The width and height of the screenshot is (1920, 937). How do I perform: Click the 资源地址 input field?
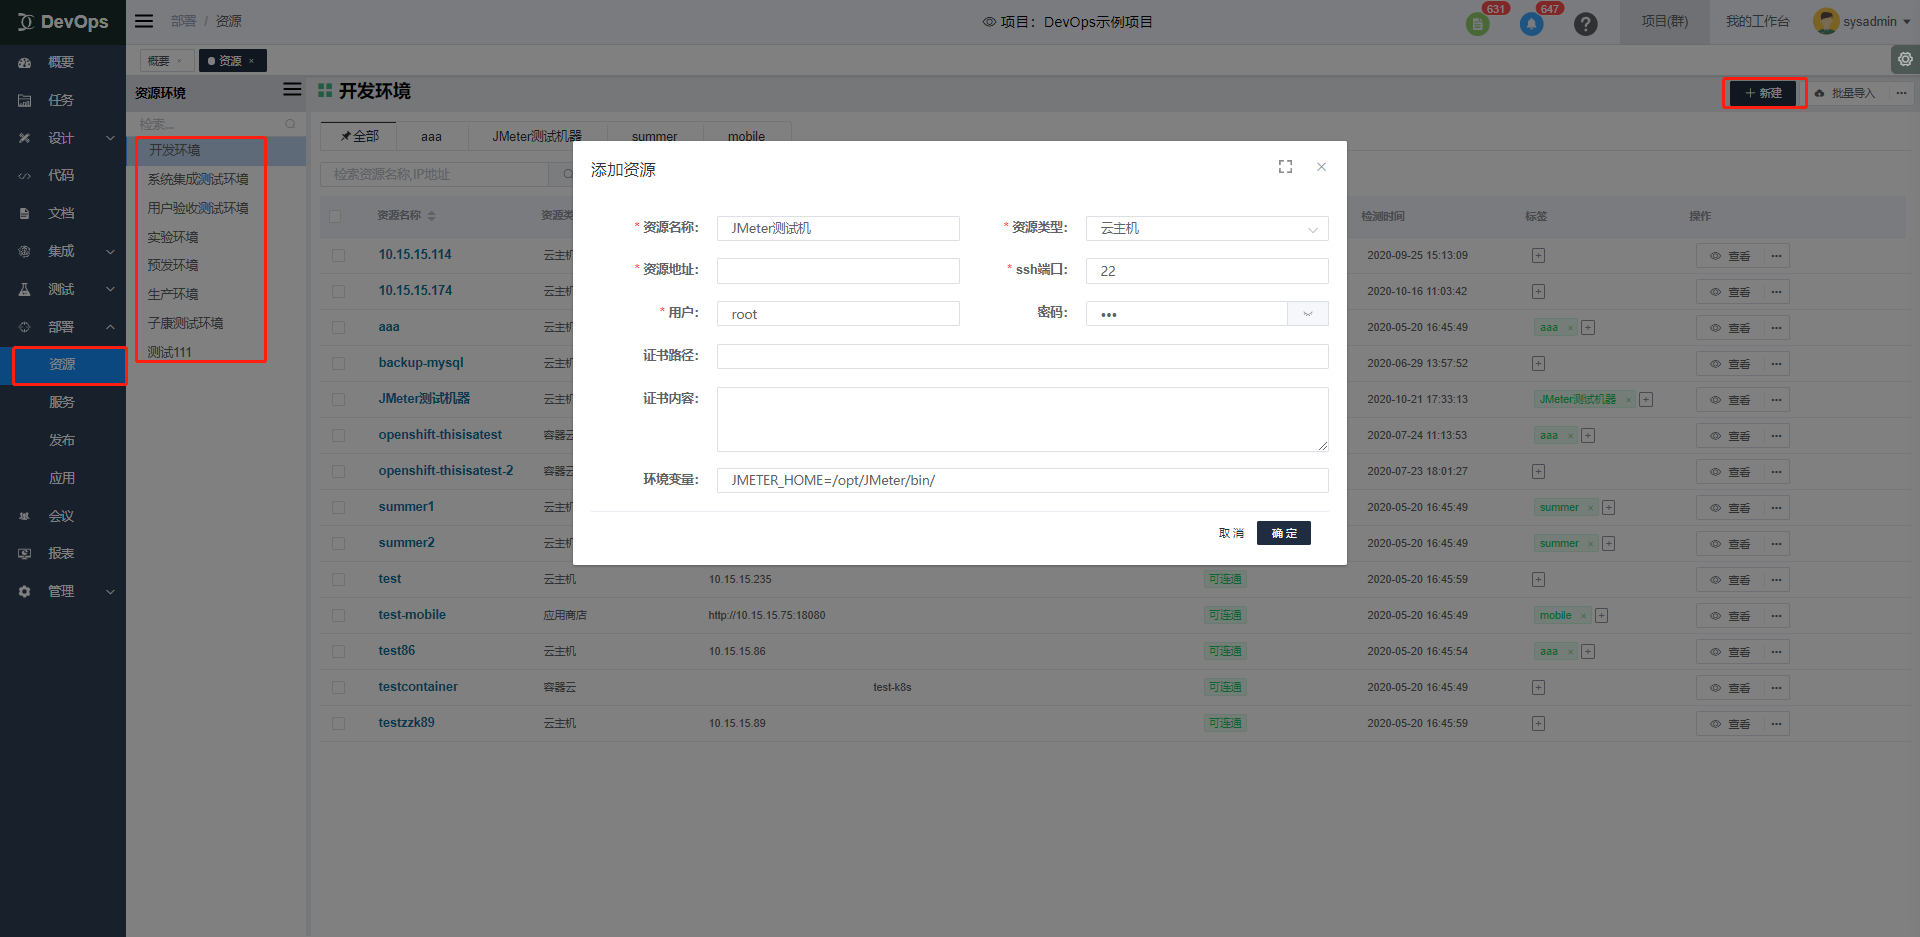(838, 271)
